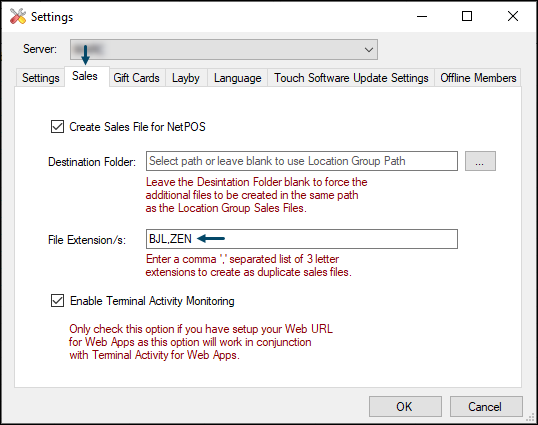Toggle Enable Terminal Activity Monitoring checkbox
538x425 pixels.
coord(57,301)
